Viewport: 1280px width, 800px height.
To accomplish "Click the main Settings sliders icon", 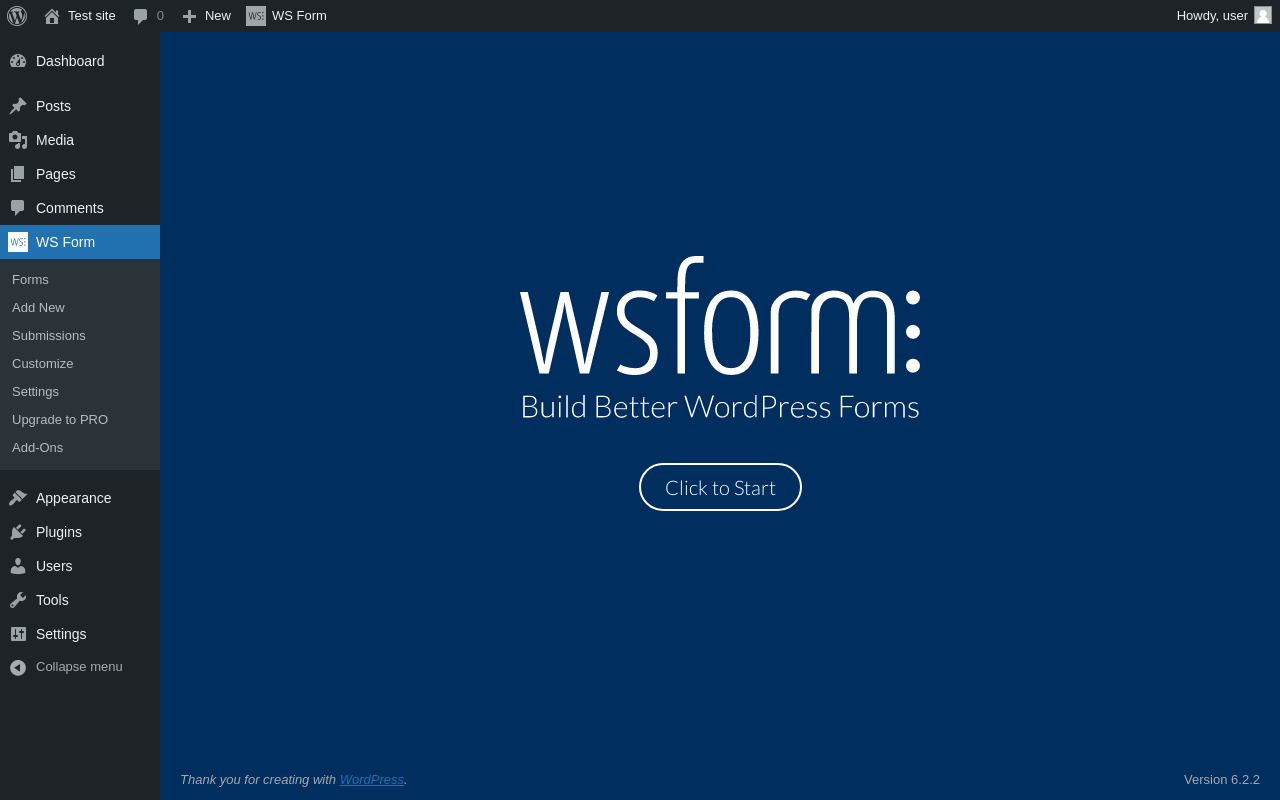I will 18,634.
